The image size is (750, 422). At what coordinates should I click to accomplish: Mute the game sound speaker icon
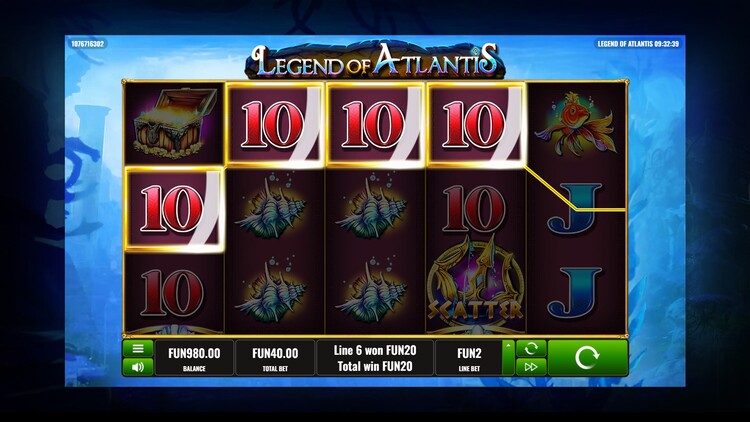[138, 367]
